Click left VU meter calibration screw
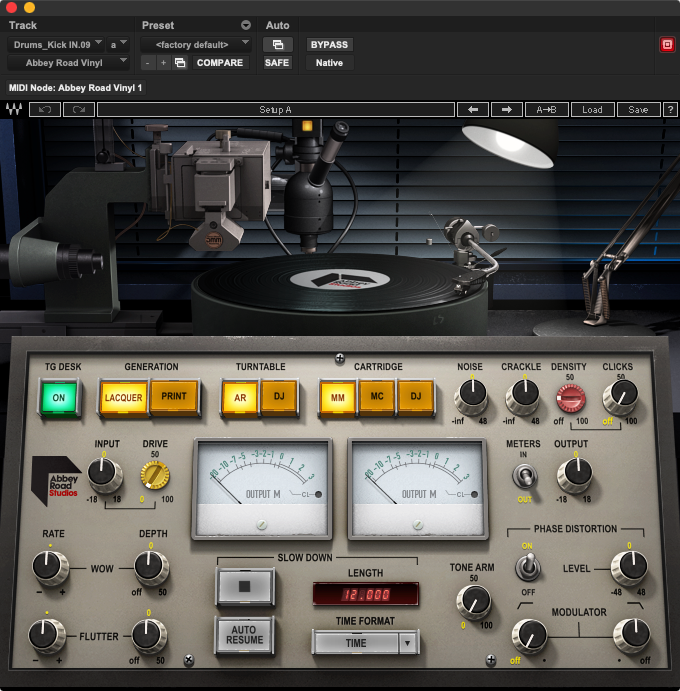 [x=262, y=524]
